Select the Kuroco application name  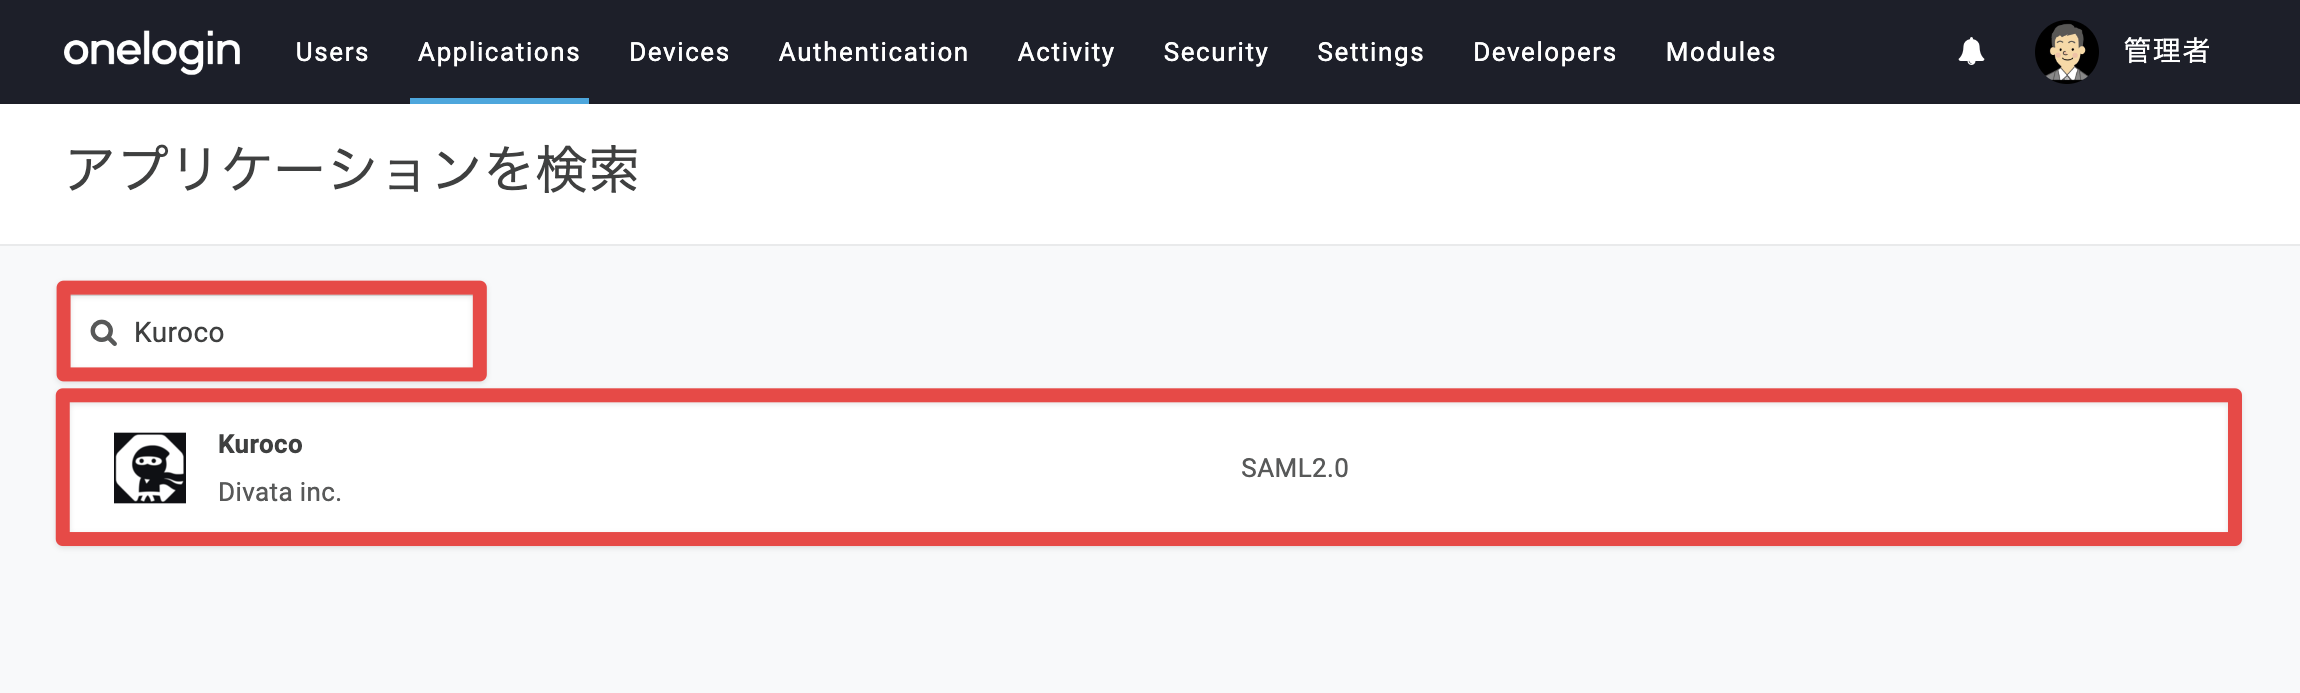point(260,444)
